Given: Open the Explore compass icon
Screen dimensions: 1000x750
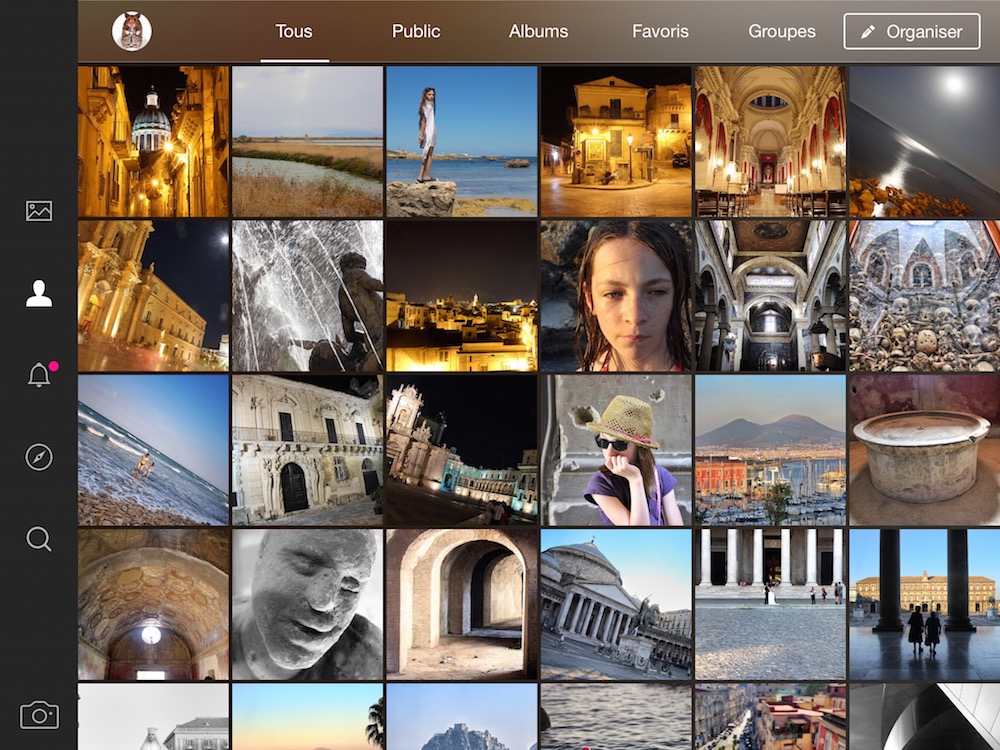Looking at the screenshot, I should (x=39, y=457).
